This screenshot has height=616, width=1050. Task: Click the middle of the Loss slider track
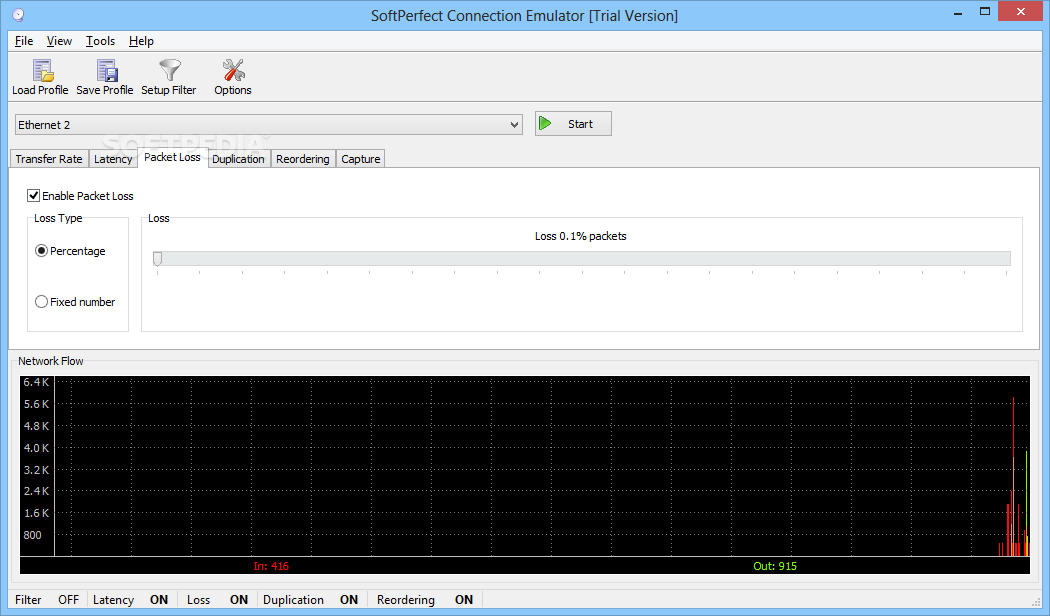(x=581, y=258)
